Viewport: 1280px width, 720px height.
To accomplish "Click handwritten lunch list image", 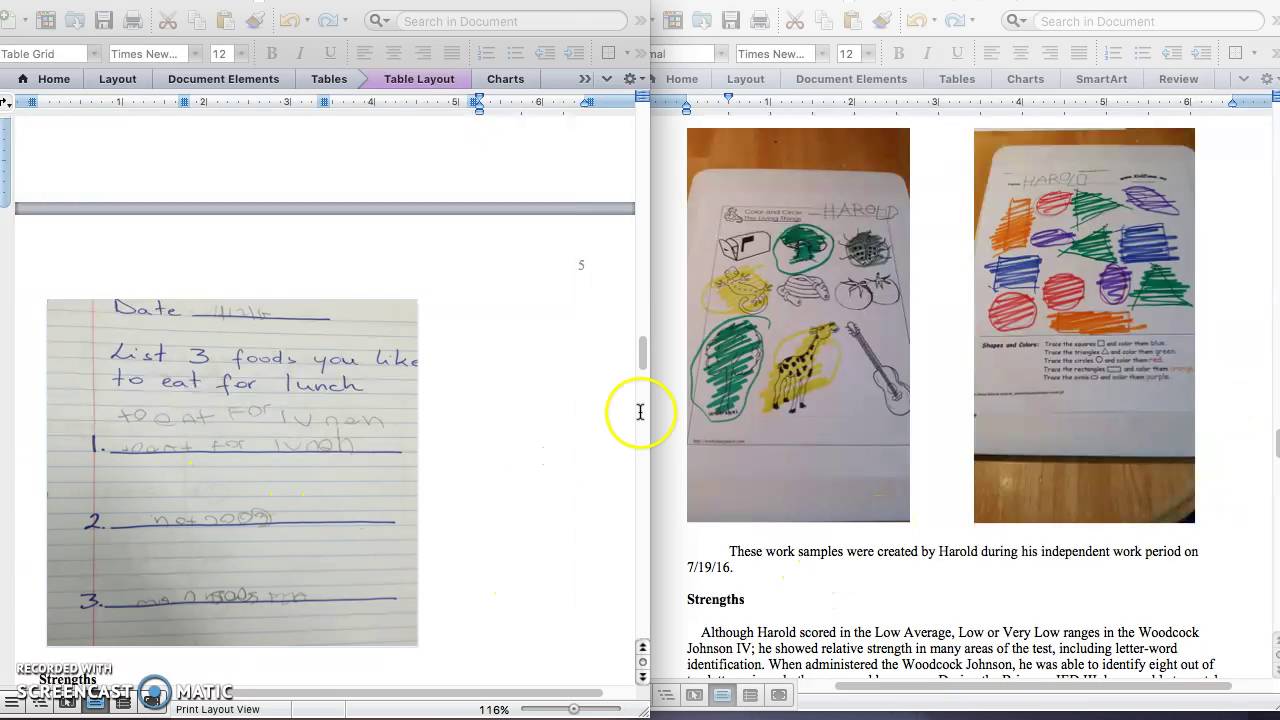I will pos(232,473).
